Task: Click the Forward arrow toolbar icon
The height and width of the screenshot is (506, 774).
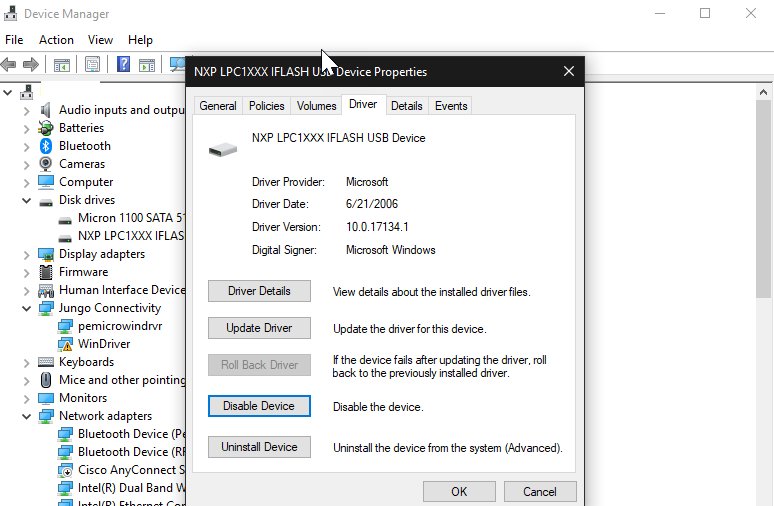Action: [x=31, y=64]
